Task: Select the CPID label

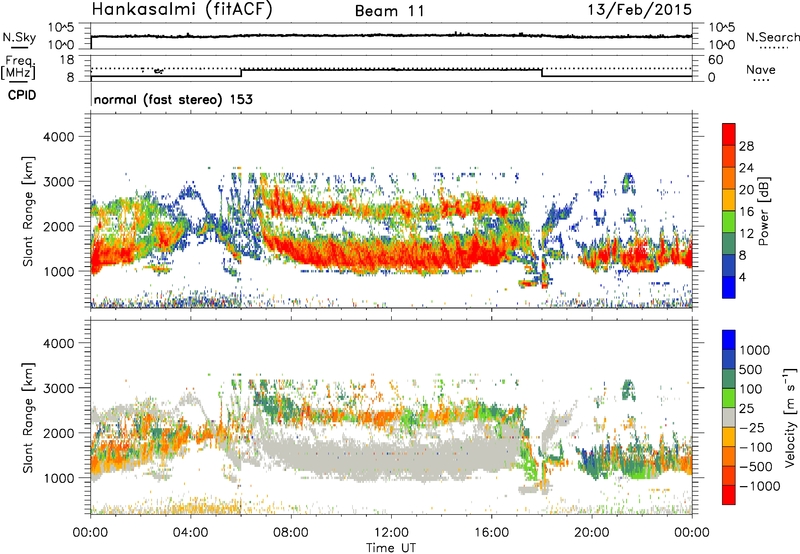Action: [22, 95]
